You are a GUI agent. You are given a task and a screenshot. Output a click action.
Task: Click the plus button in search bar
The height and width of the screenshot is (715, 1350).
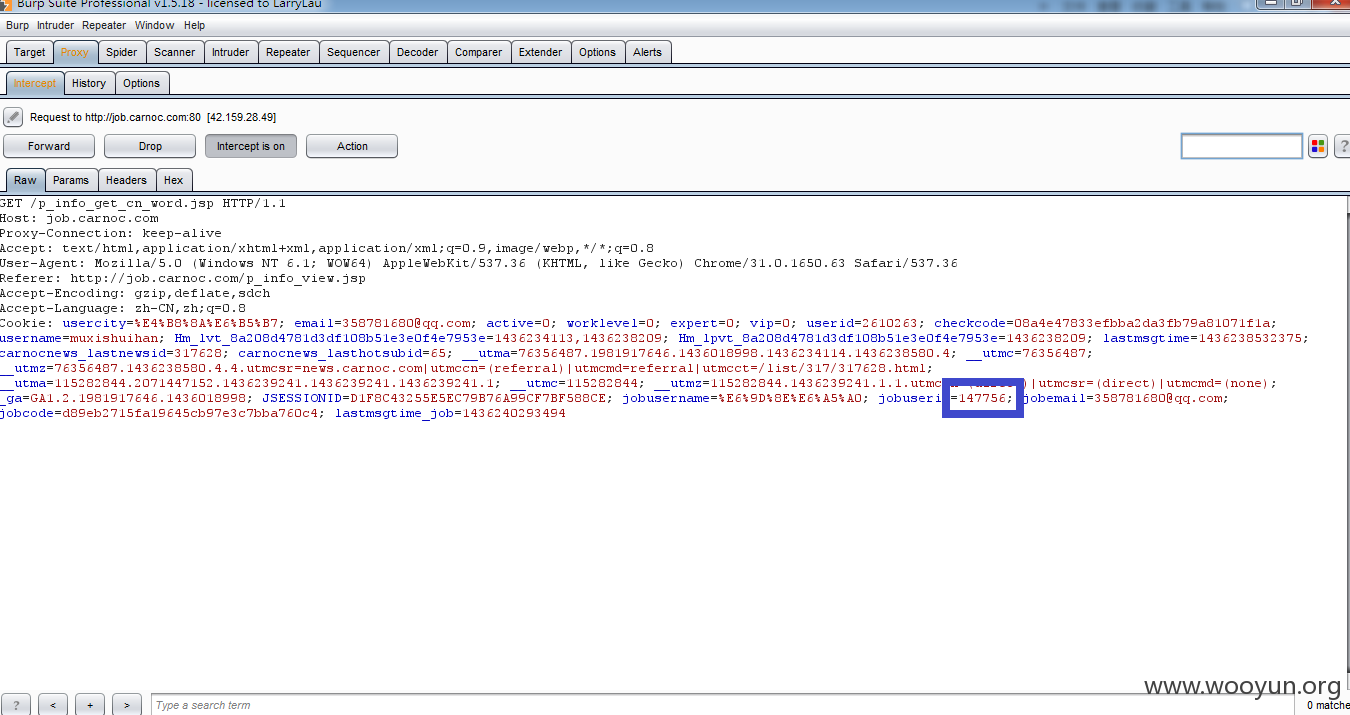pos(90,705)
